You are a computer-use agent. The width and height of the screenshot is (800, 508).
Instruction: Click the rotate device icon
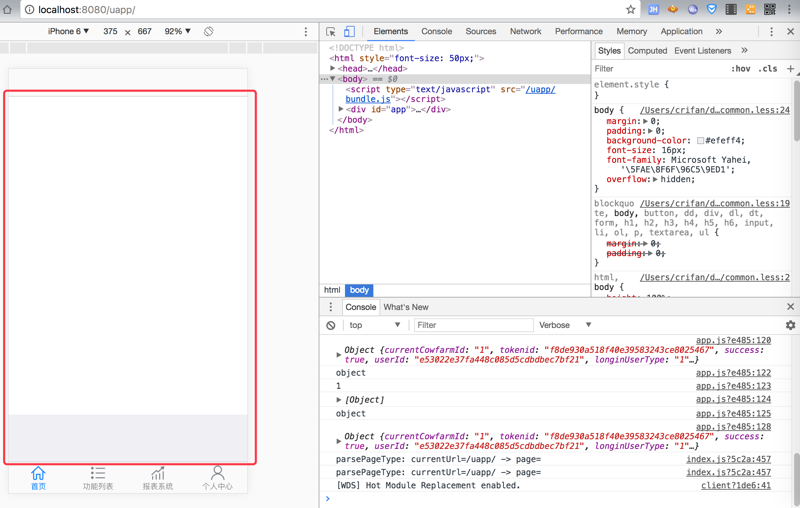pyautogui.click(x=208, y=31)
